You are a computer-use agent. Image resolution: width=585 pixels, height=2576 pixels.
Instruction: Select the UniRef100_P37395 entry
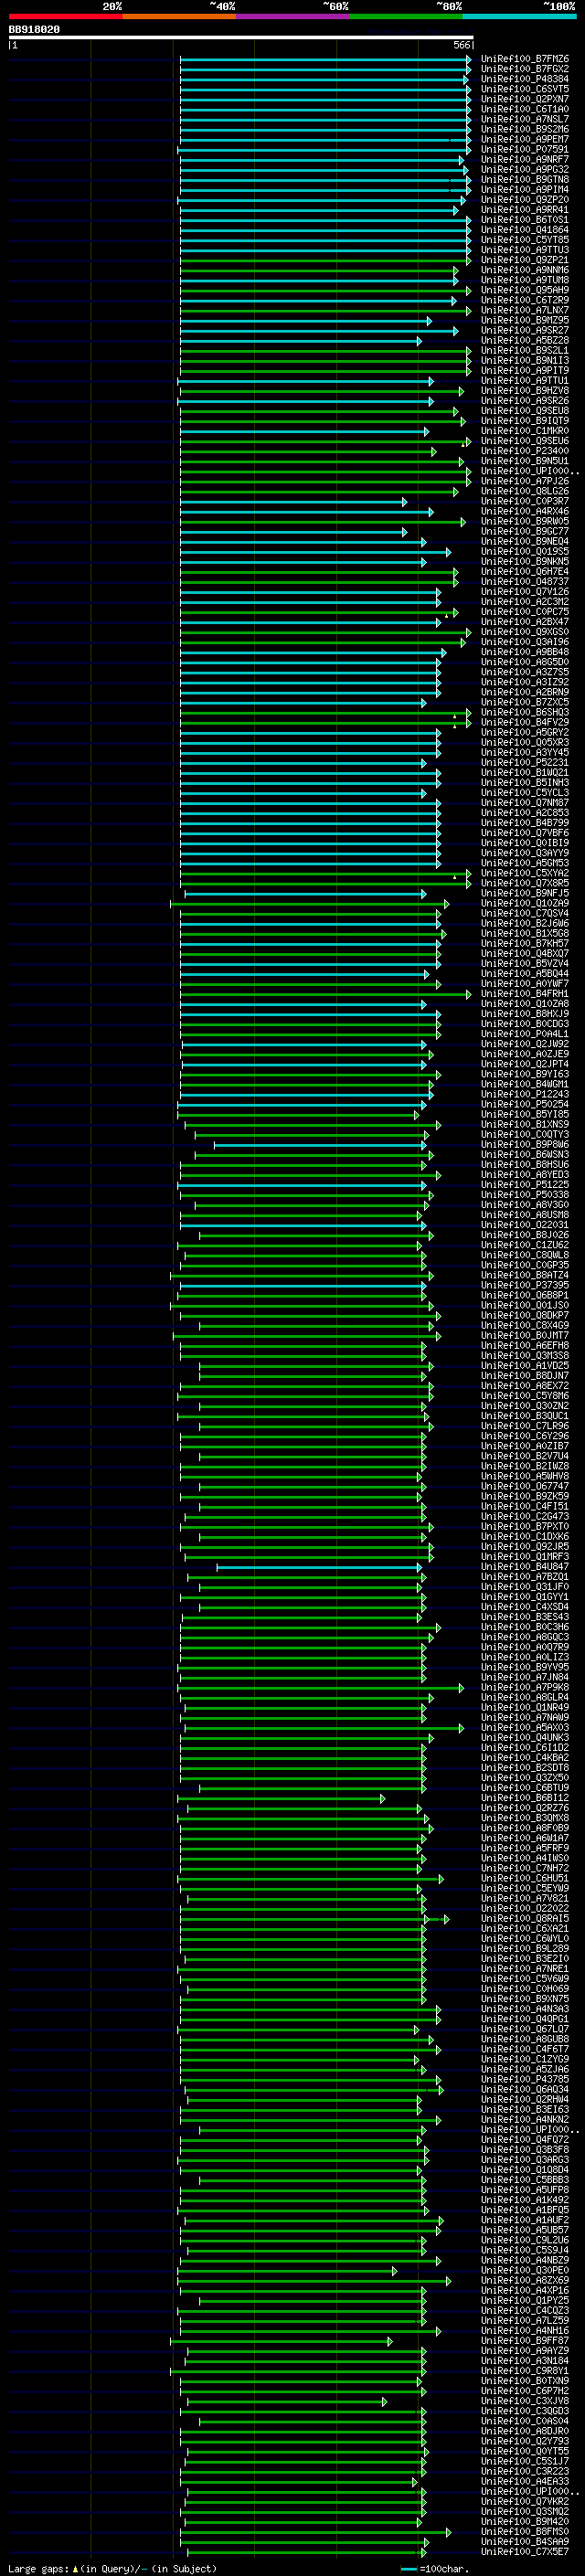525,1285
